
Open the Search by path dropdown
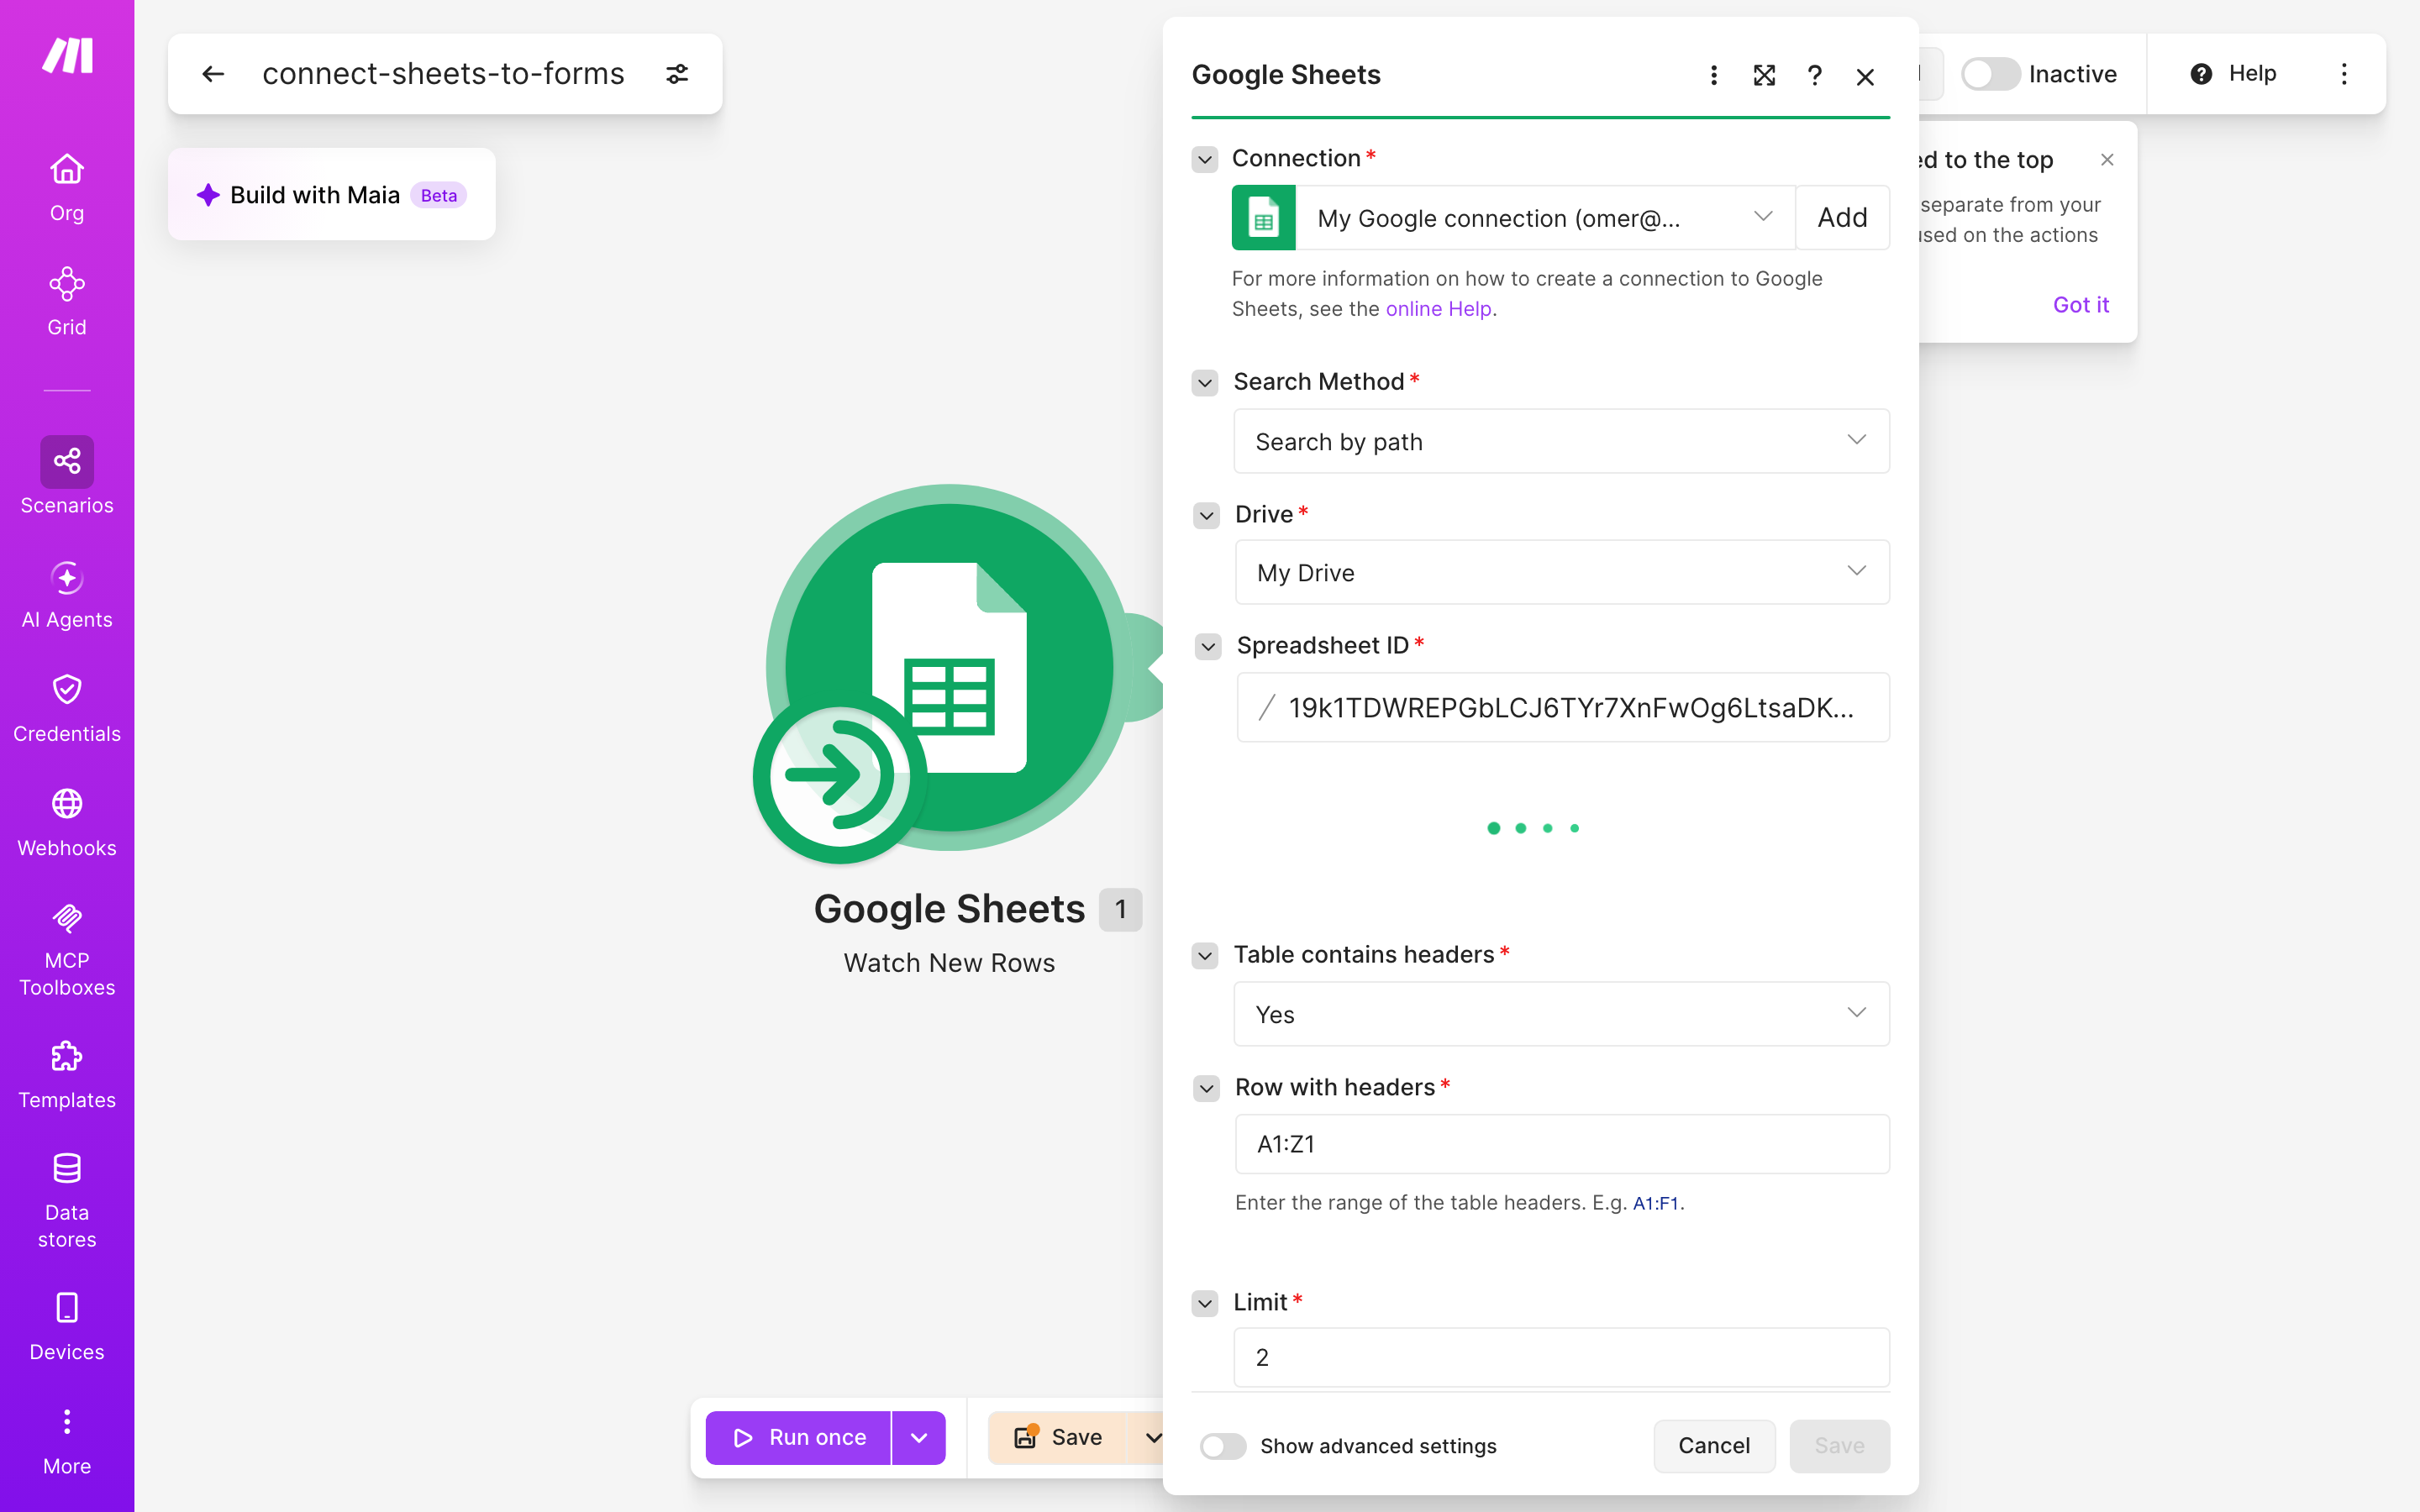[1561, 441]
